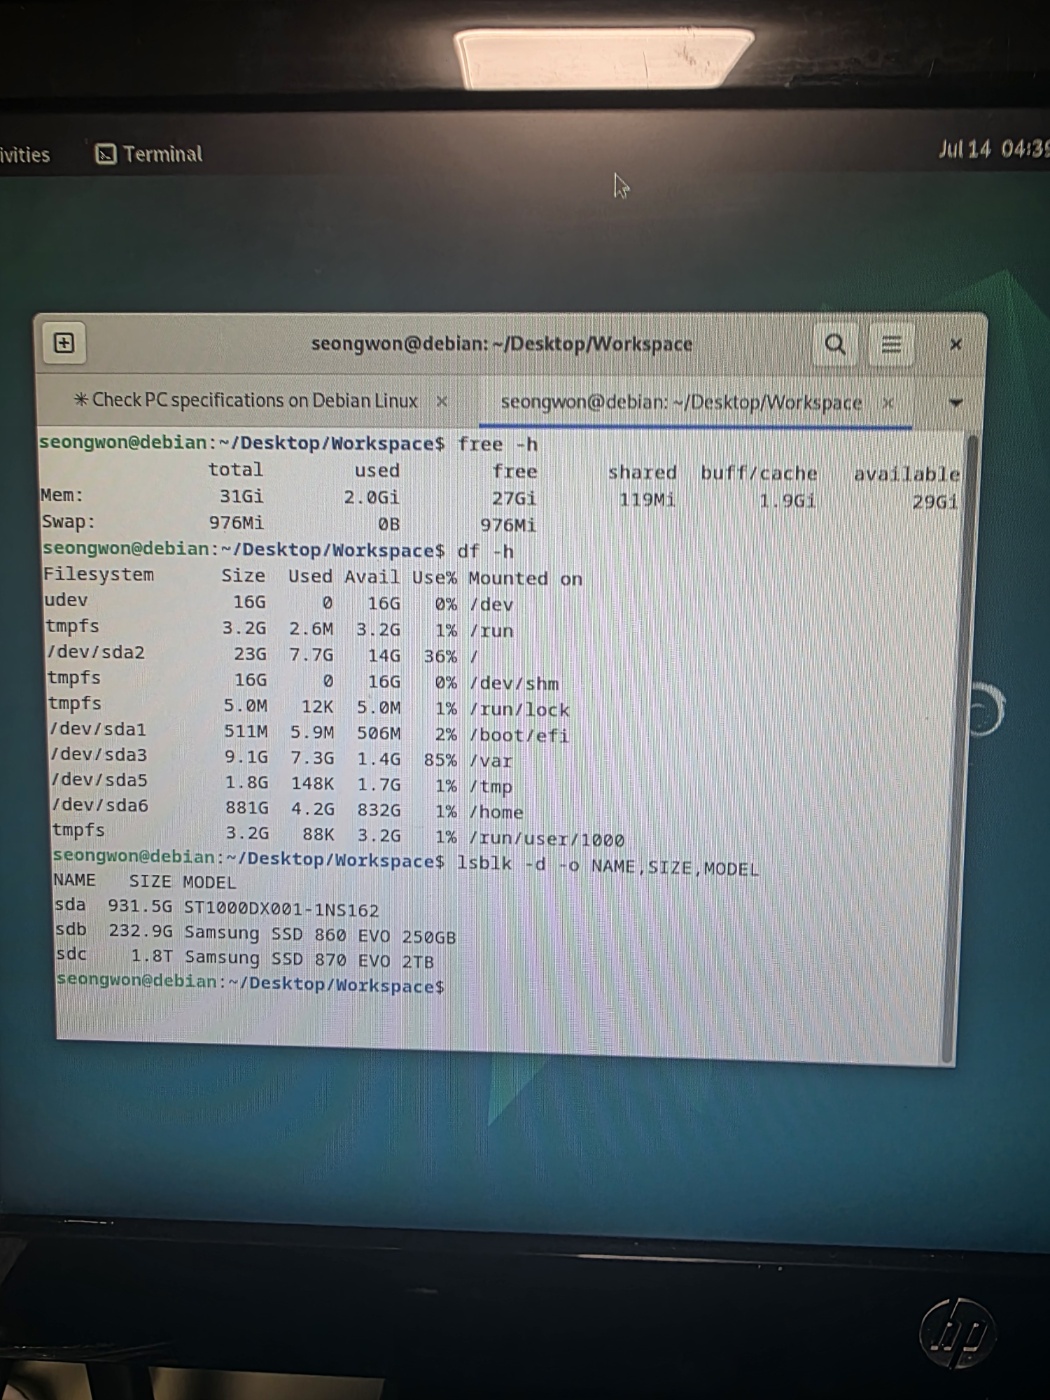Click the '/run/user/1000' mount point
The width and height of the screenshot is (1050, 1400).
[x=547, y=839]
